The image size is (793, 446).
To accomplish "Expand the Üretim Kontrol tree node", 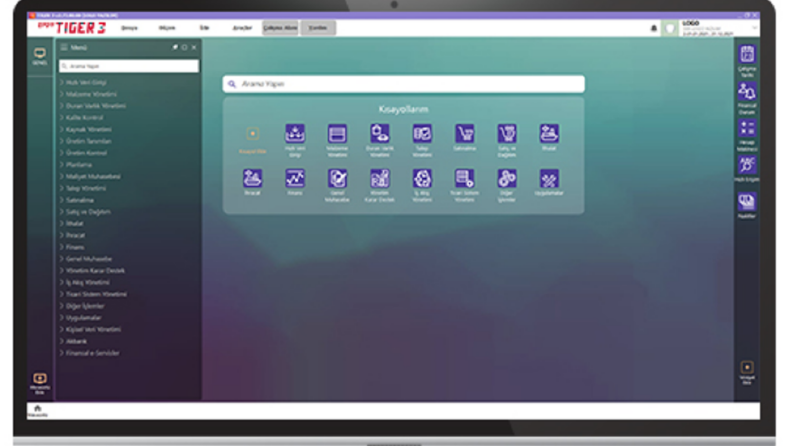I will click(62, 153).
